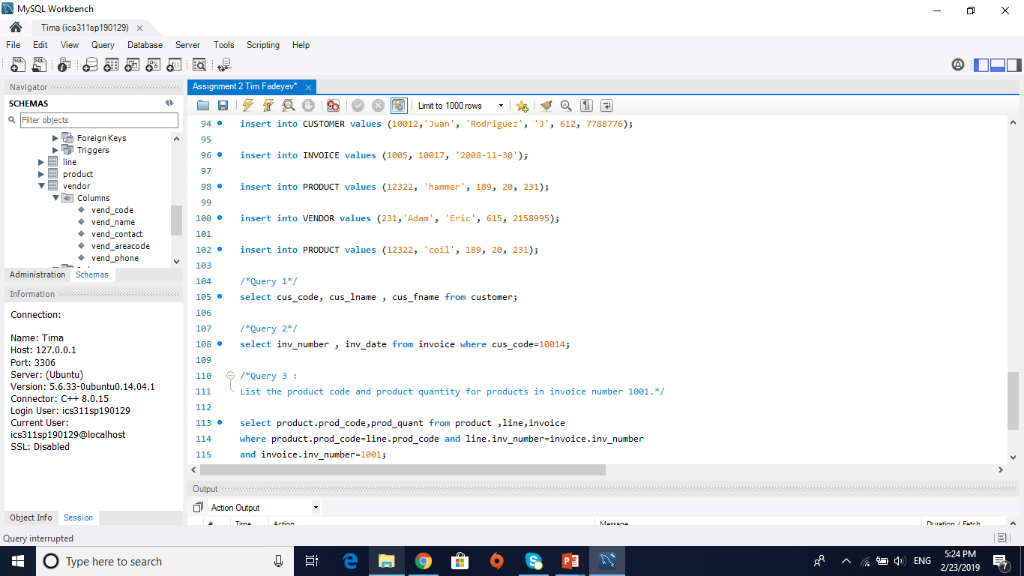
Task: Save current statement as snippet favorite
Action: pyautogui.click(x=522, y=106)
